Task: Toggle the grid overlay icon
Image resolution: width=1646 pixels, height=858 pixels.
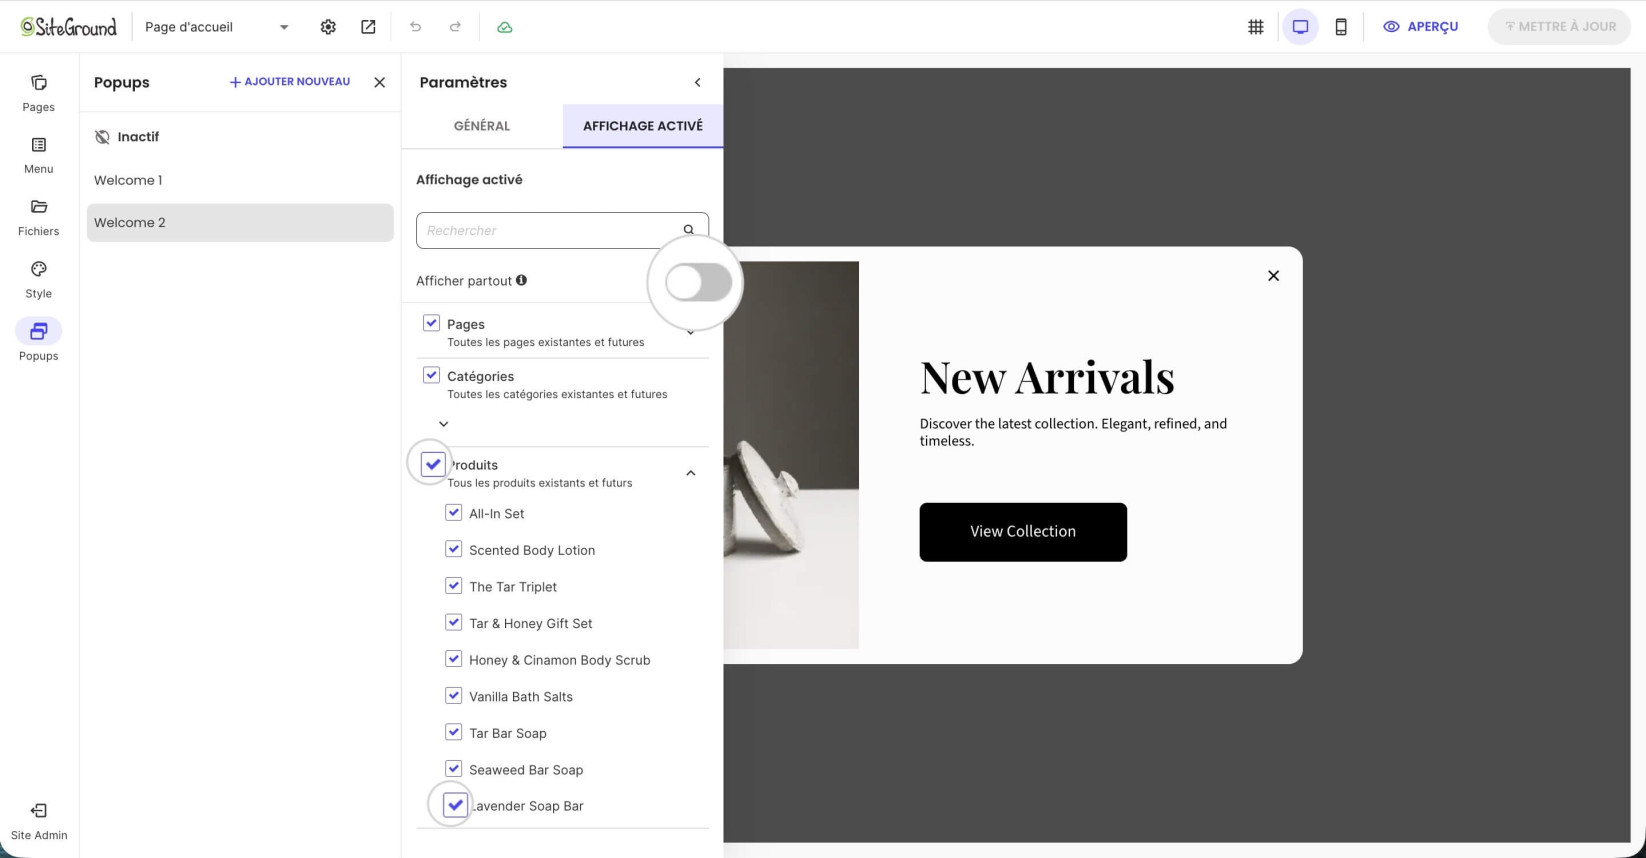Action: pos(1256,27)
